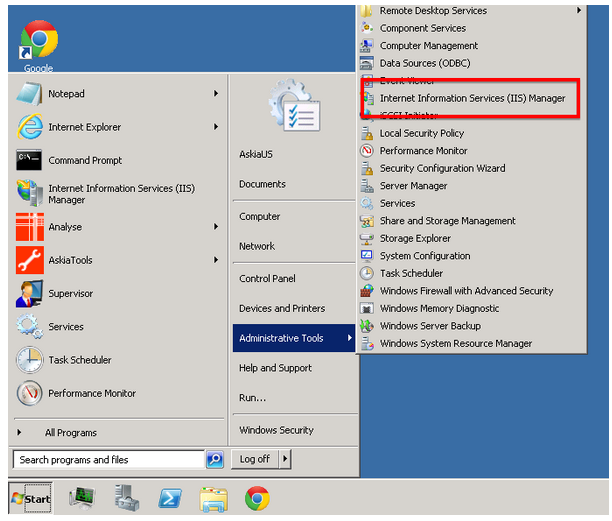Viewport: 612px width, 521px height.
Task: Open the Performance Monitor icon in left pane
Action: coord(30,393)
